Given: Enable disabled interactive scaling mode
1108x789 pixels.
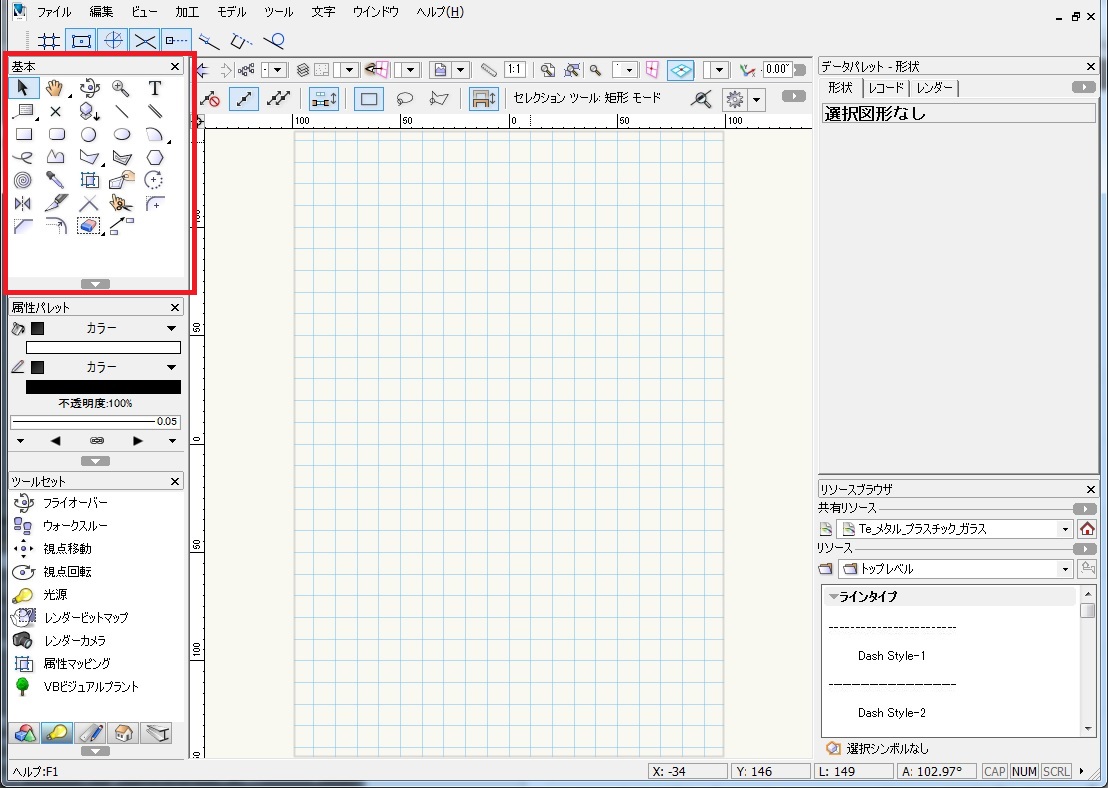Looking at the screenshot, I should coord(210,99).
